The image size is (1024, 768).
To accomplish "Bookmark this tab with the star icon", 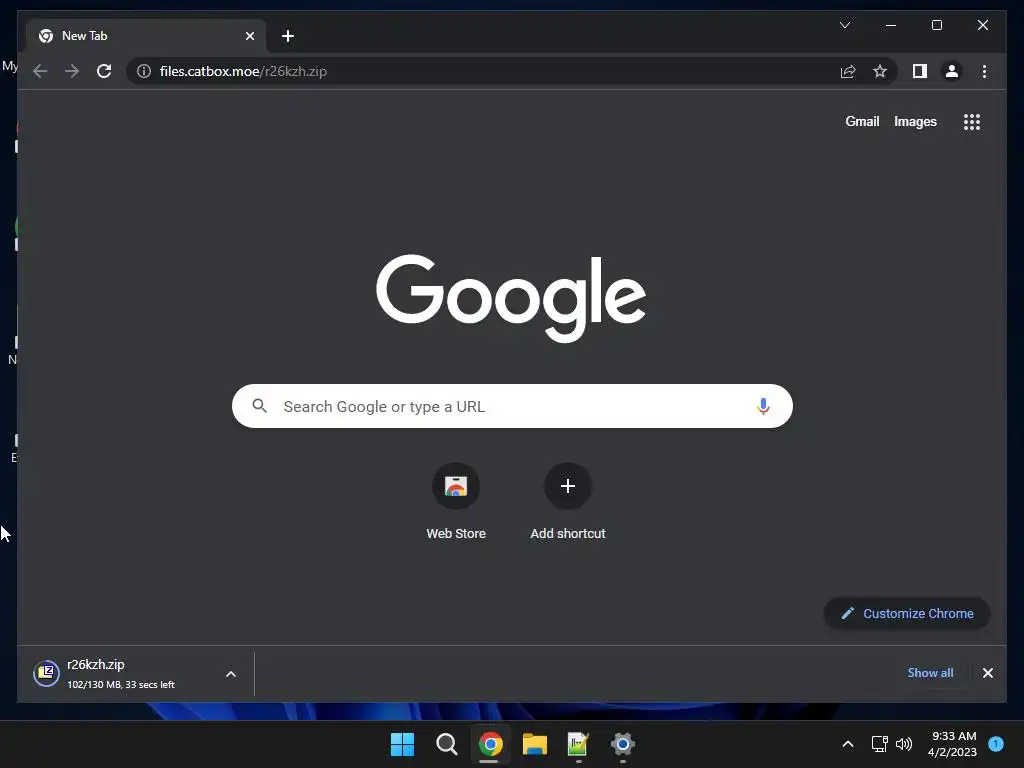I will 880,71.
